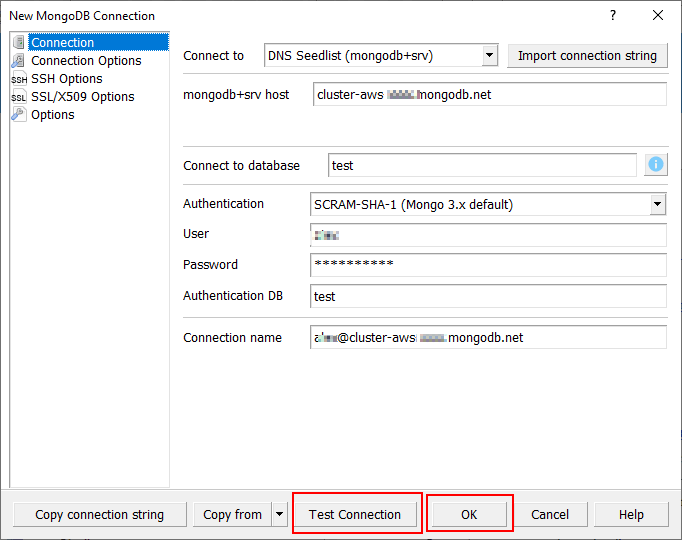Confirm the dialog with OK

pyautogui.click(x=469, y=515)
